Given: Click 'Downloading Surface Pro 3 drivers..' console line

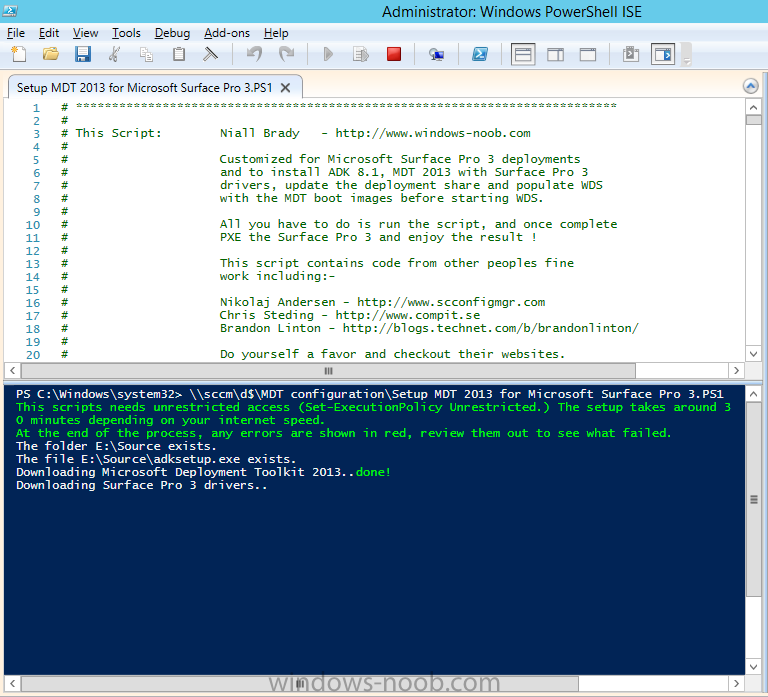Looking at the screenshot, I should [142, 485].
